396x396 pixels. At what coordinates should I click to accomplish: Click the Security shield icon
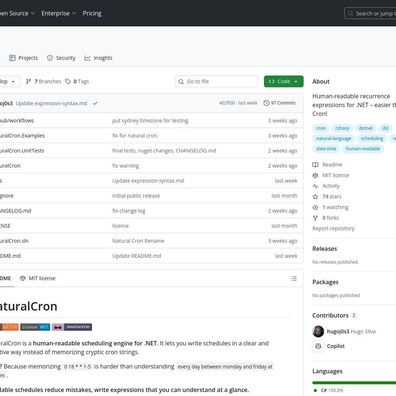[x=50, y=58]
